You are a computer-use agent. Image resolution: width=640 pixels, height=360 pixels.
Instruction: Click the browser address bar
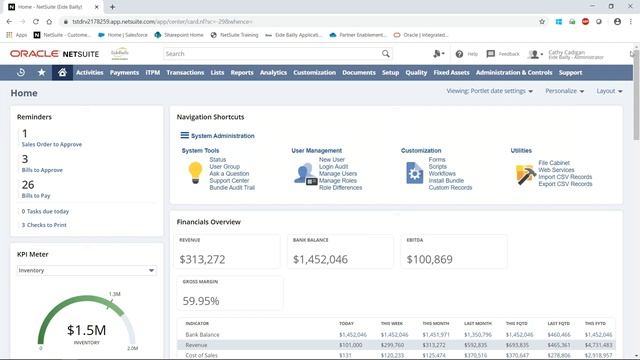(x=298, y=22)
